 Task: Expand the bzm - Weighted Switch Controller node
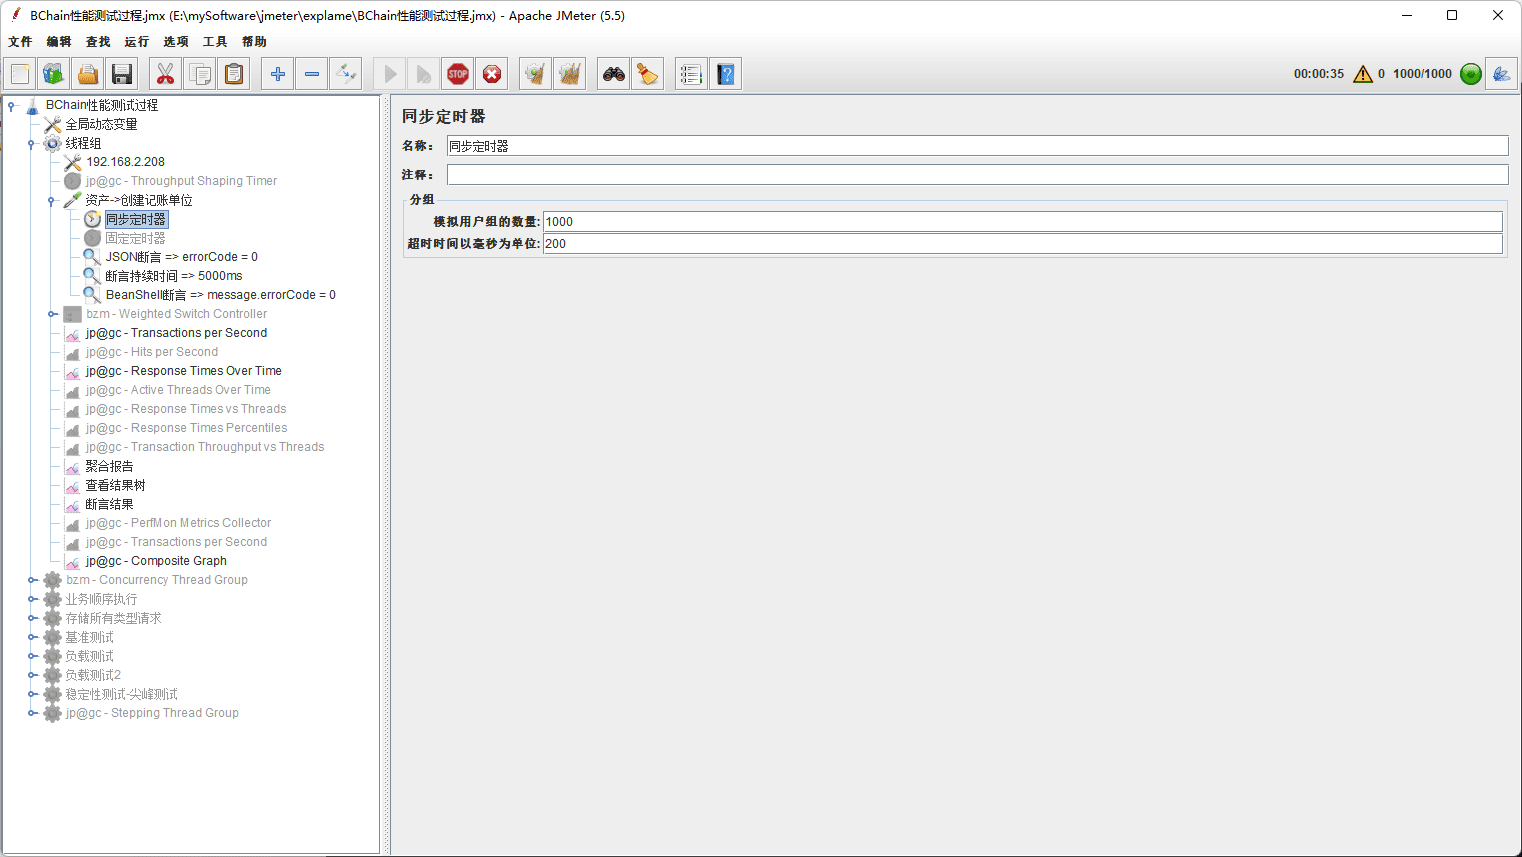tap(52, 314)
